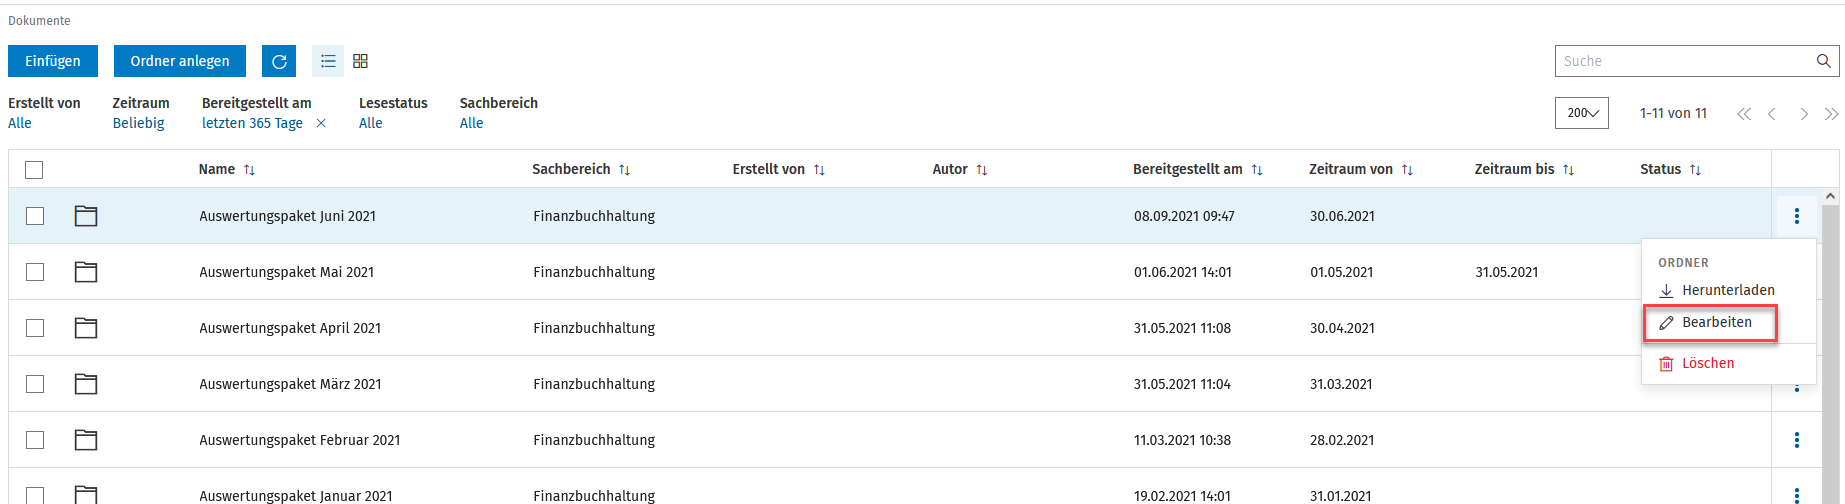Open the Bereitgestellt am filter 'letzten 365 Tage'

coord(252,123)
